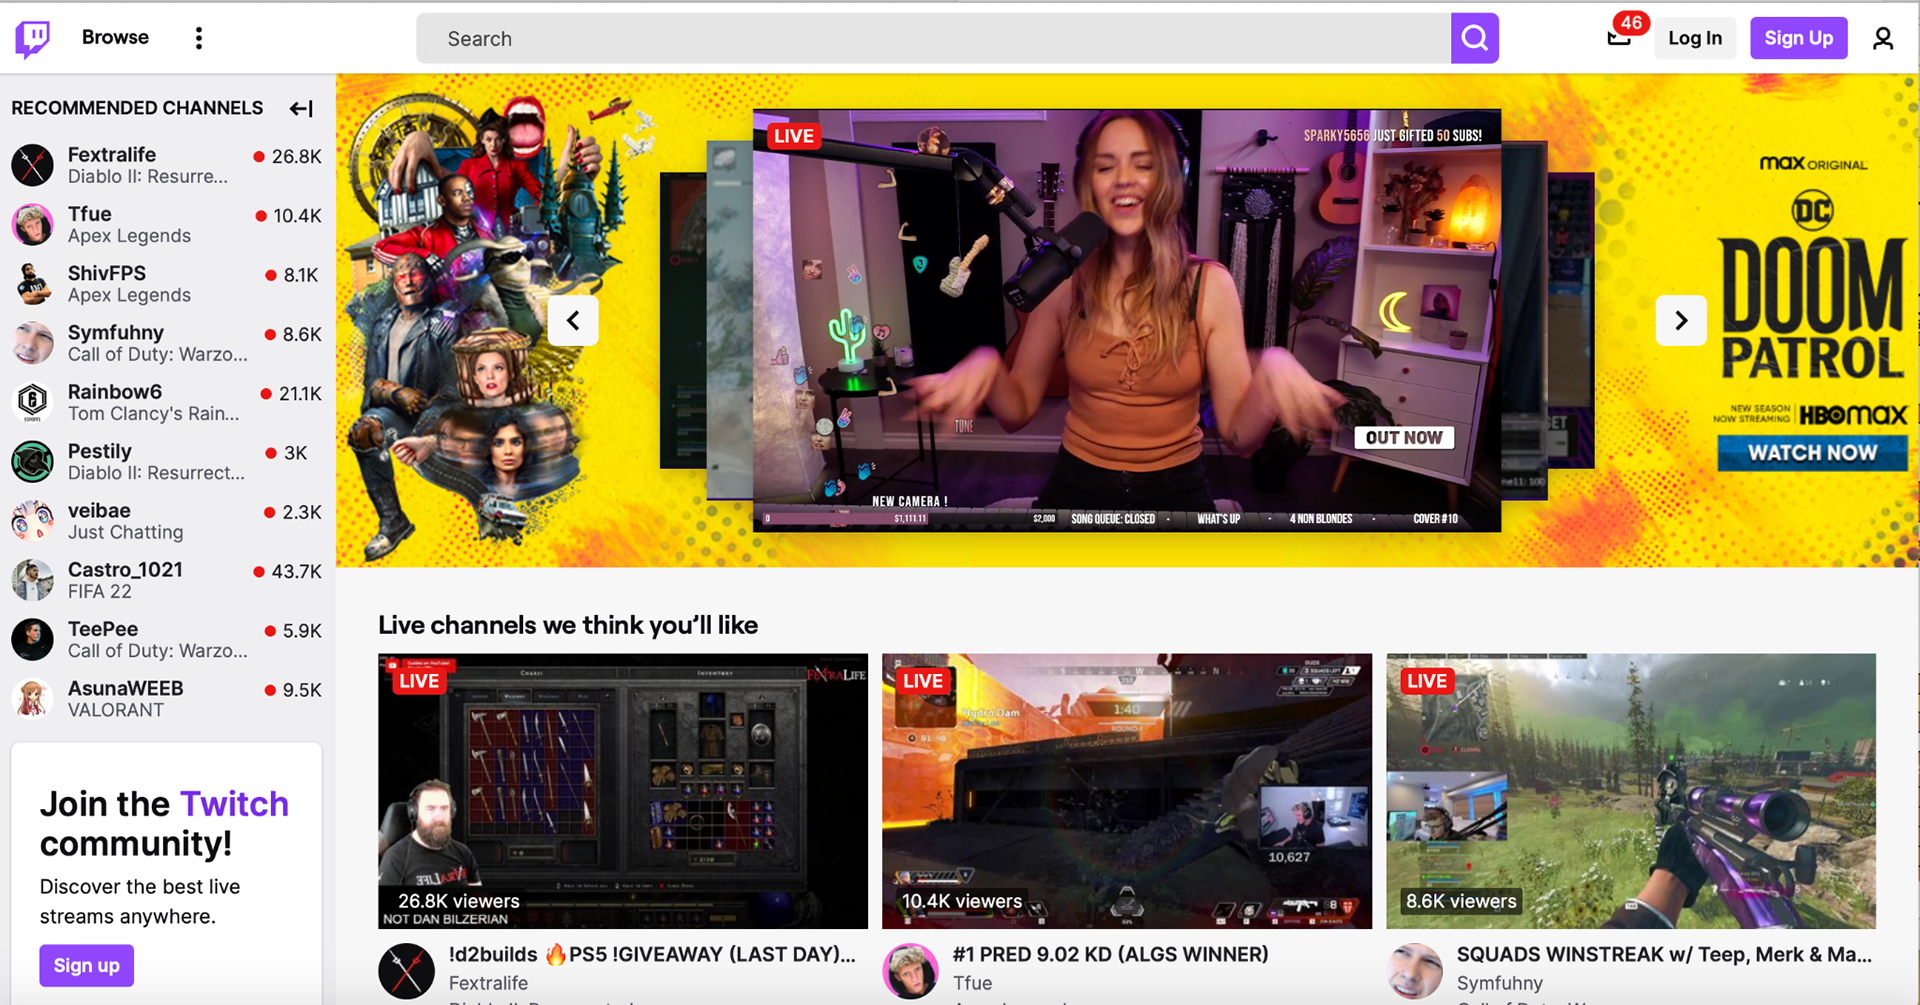Open the Tfue Apex stream thumbnail
Image resolution: width=1920 pixels, height=1005 pixels.
tap(1127, 791)
